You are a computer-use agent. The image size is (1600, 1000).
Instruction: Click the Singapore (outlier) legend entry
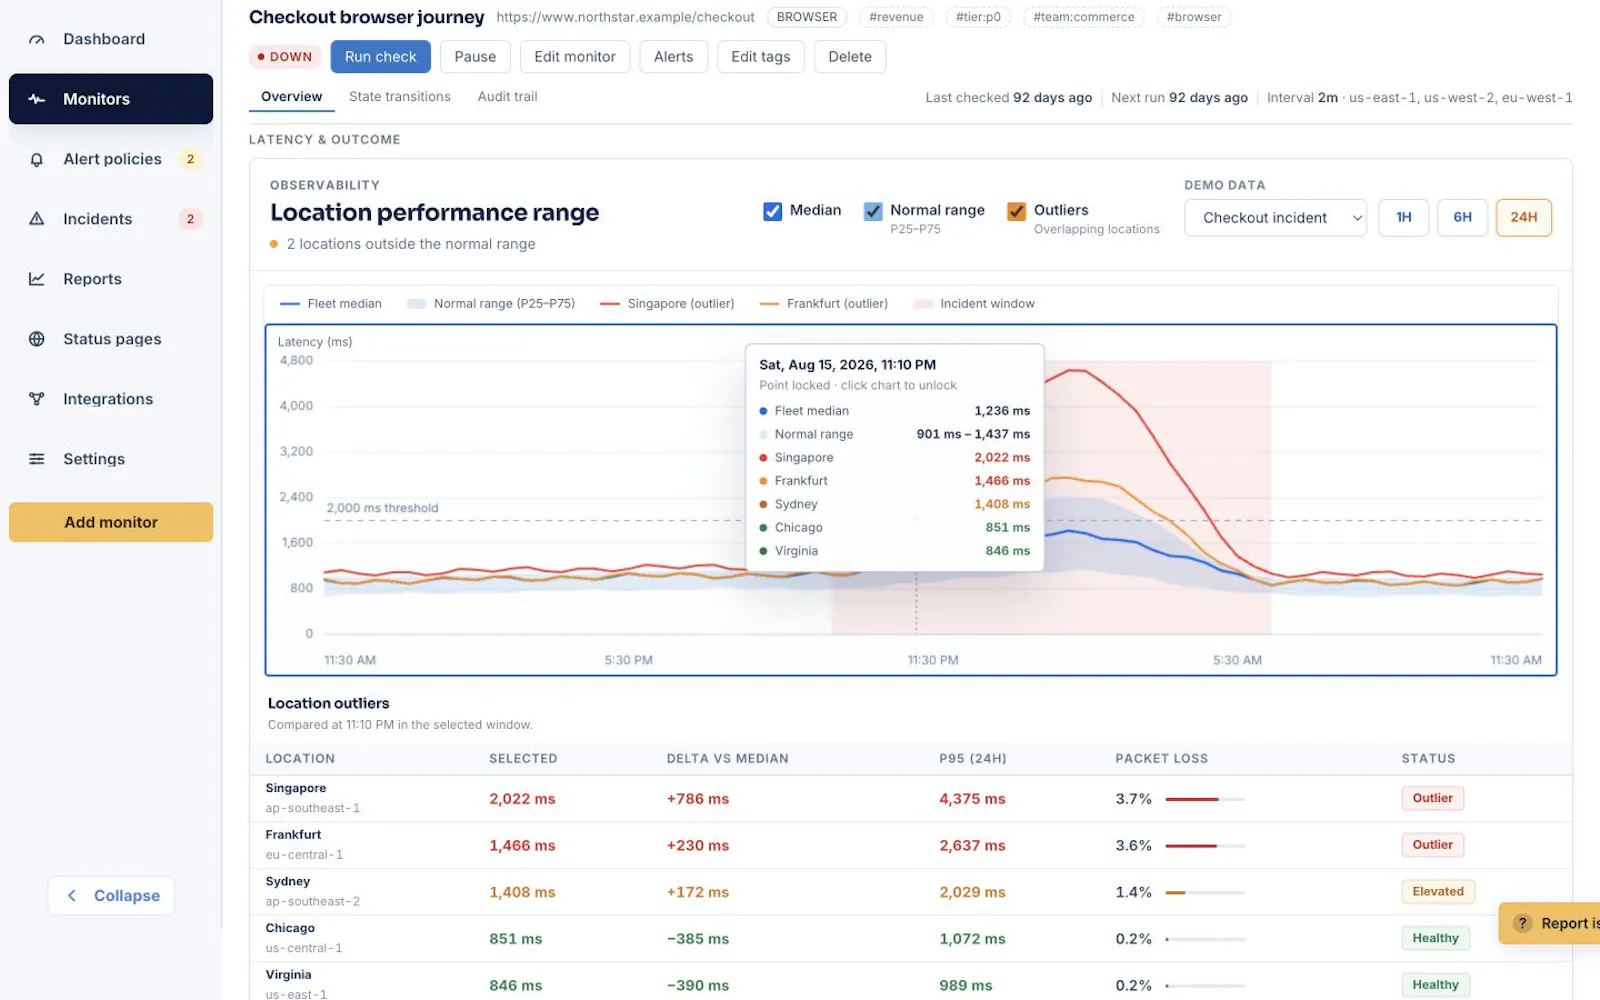[x=667, y=304]
